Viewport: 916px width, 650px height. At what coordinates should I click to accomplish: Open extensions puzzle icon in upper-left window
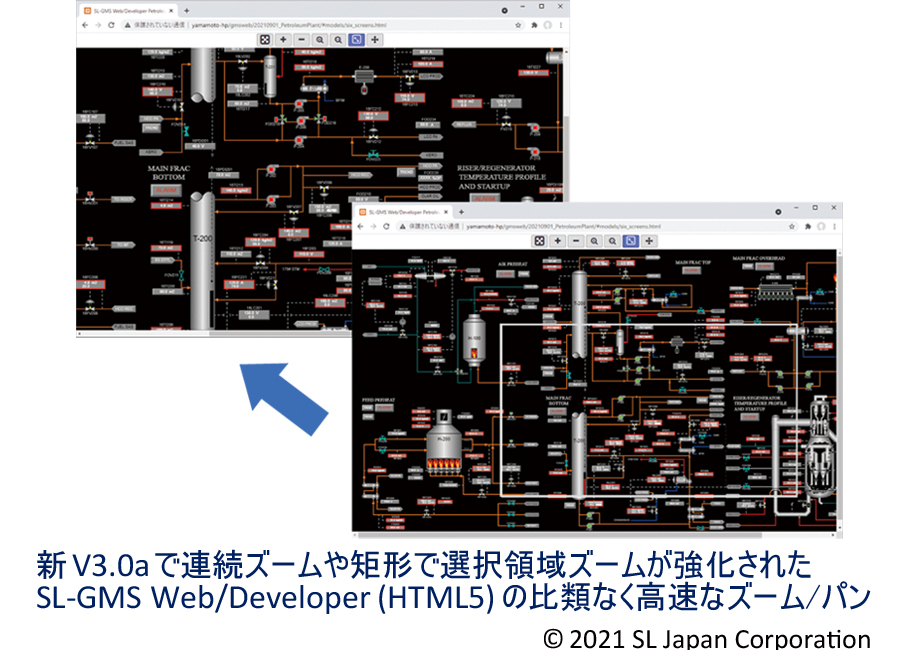534,25
